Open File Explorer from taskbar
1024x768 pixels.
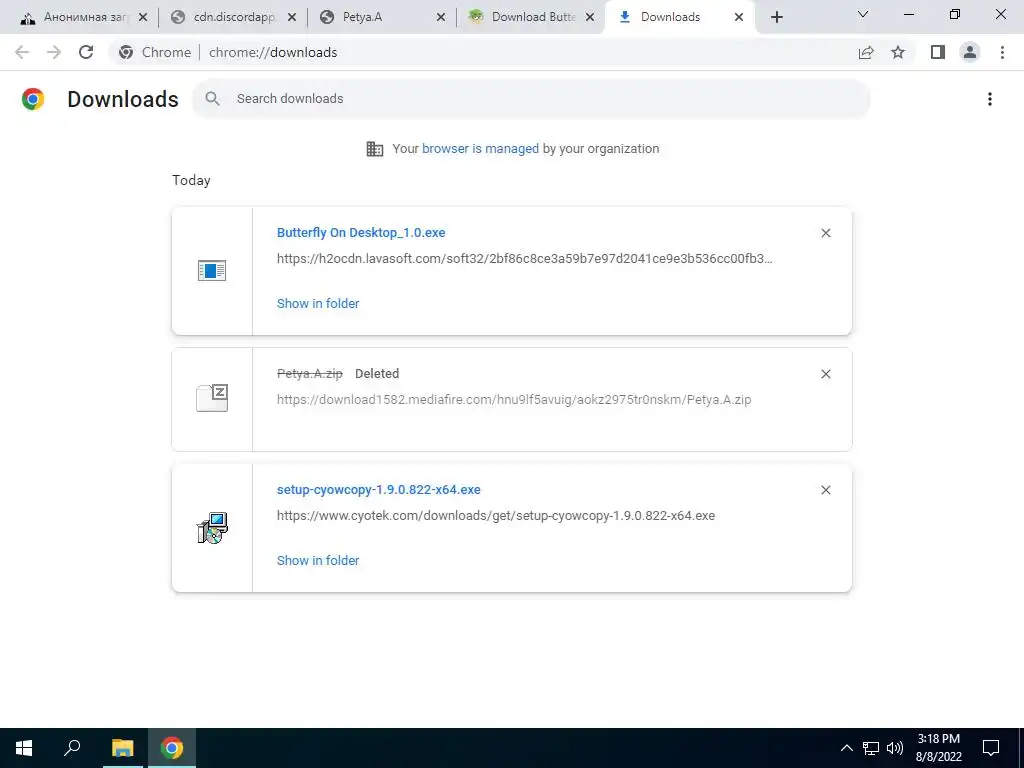pos(122,748)
